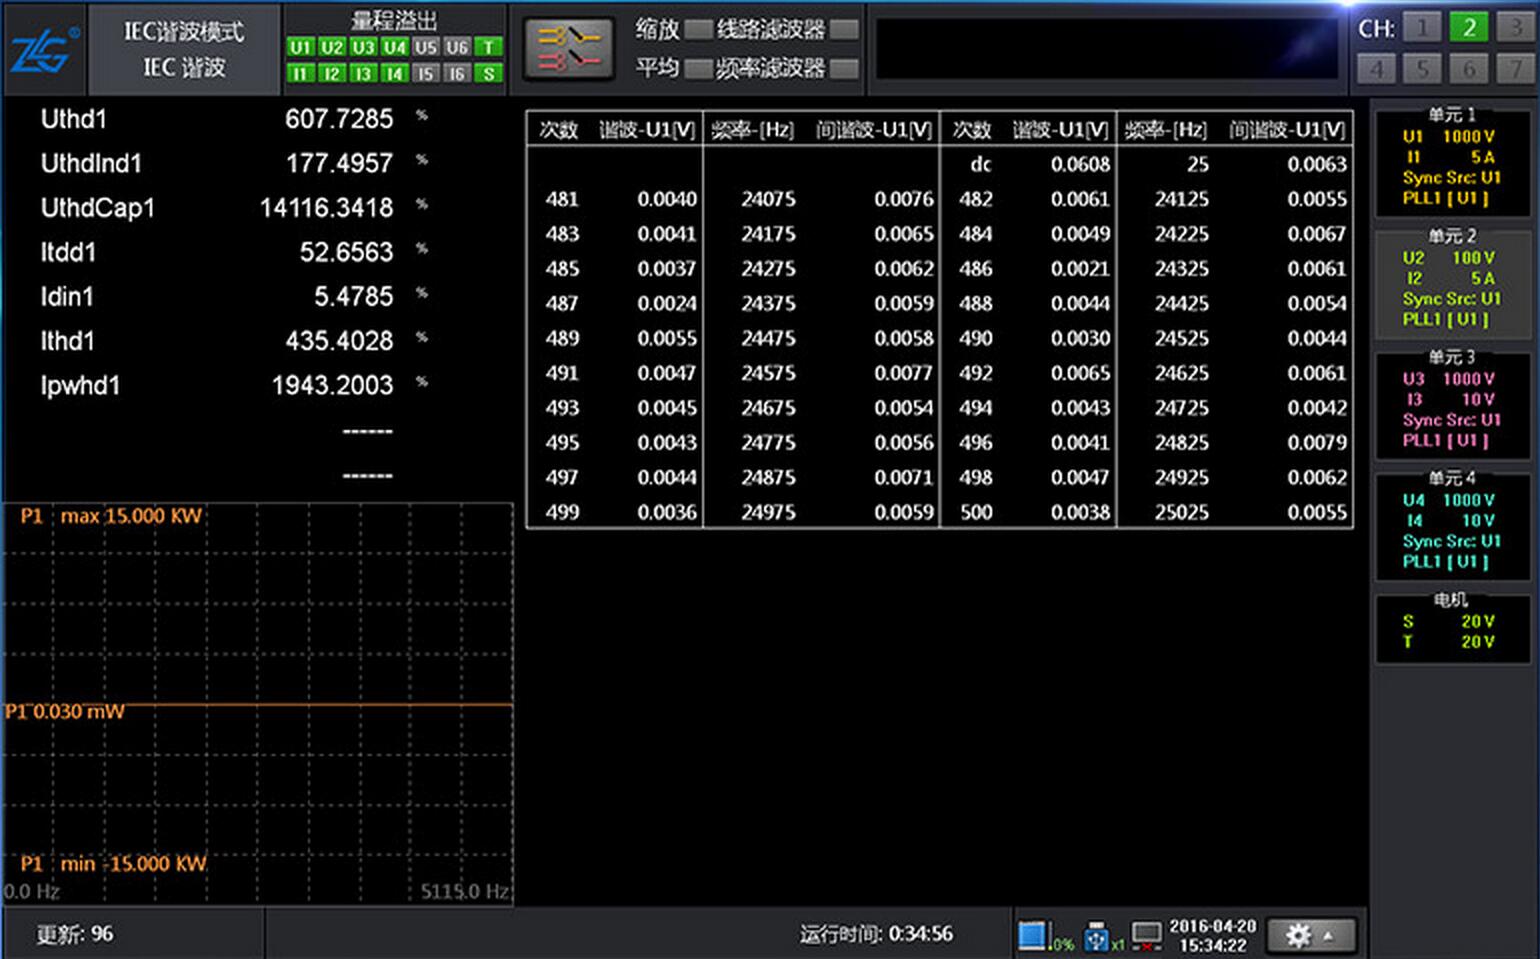Switch to channel 1
Screen dimensions: 1540x959
coord(1422,27)
